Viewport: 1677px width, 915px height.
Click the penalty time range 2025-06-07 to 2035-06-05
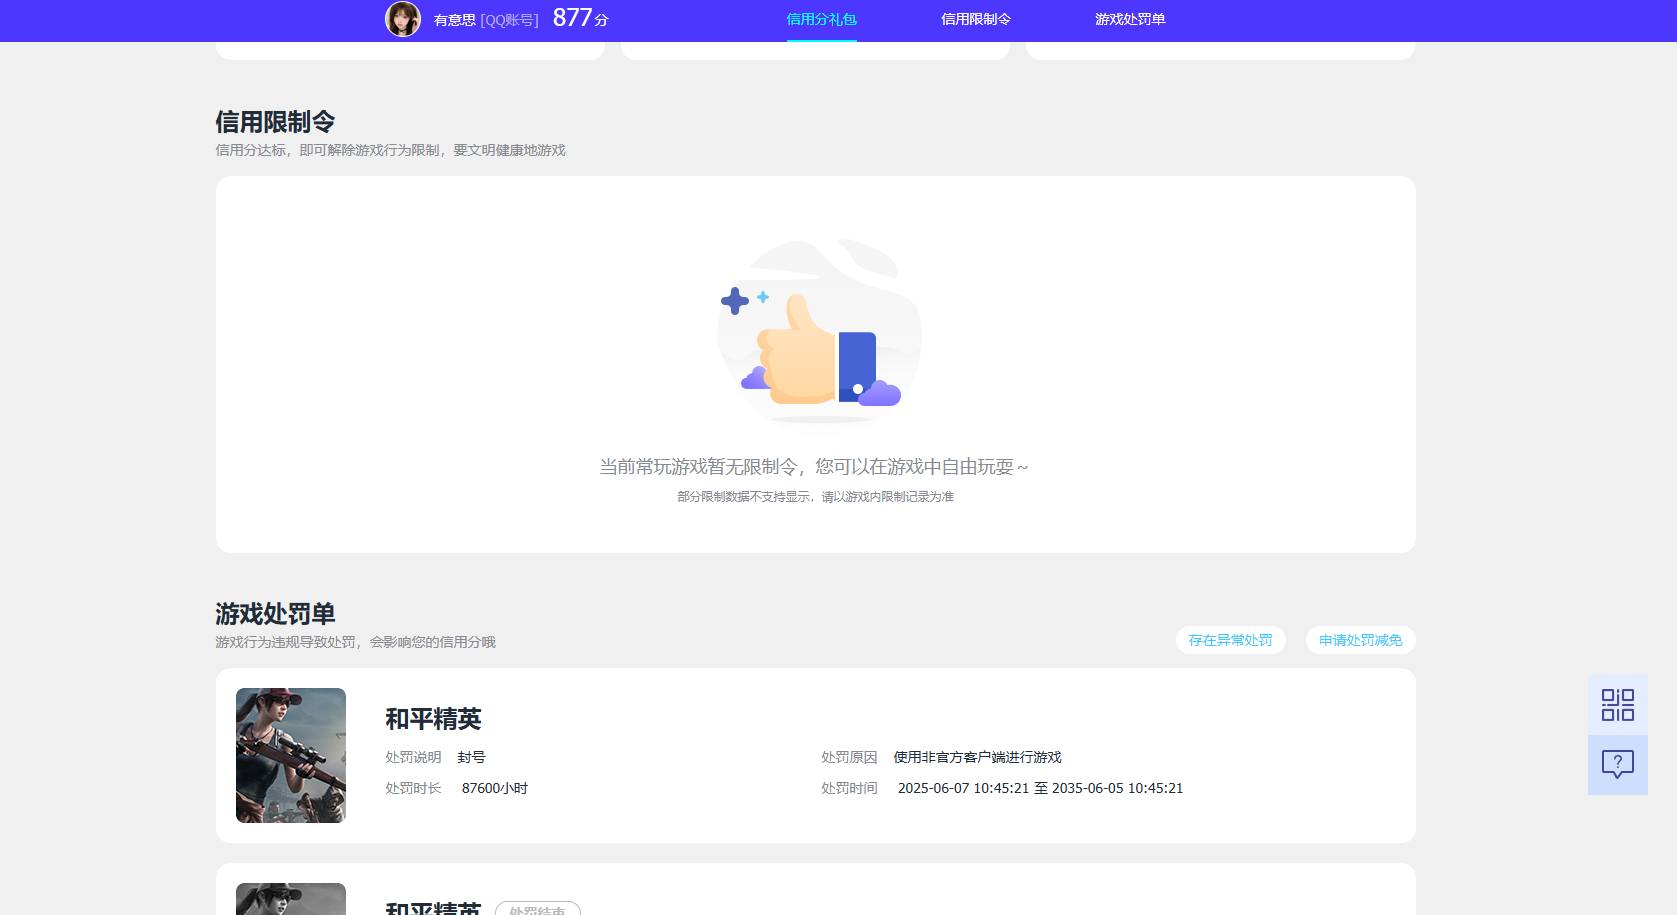pyautogui.click(x=1040, y=788)
